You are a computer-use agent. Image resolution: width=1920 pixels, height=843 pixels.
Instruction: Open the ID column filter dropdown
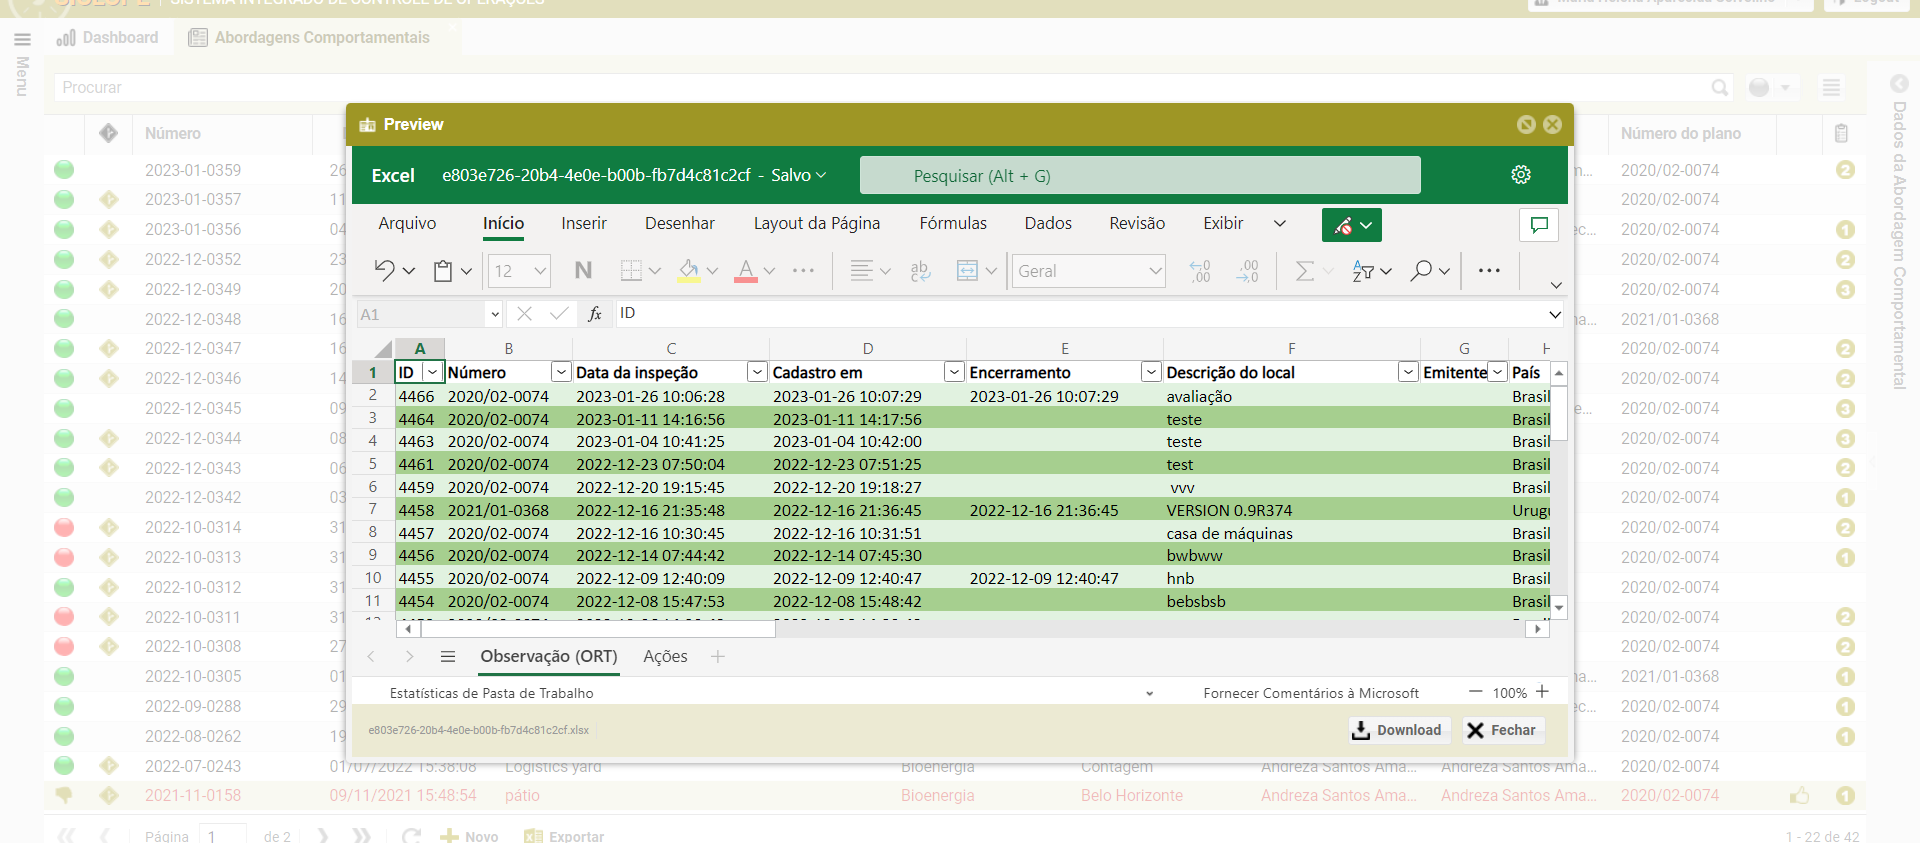(x=433, y=372)
